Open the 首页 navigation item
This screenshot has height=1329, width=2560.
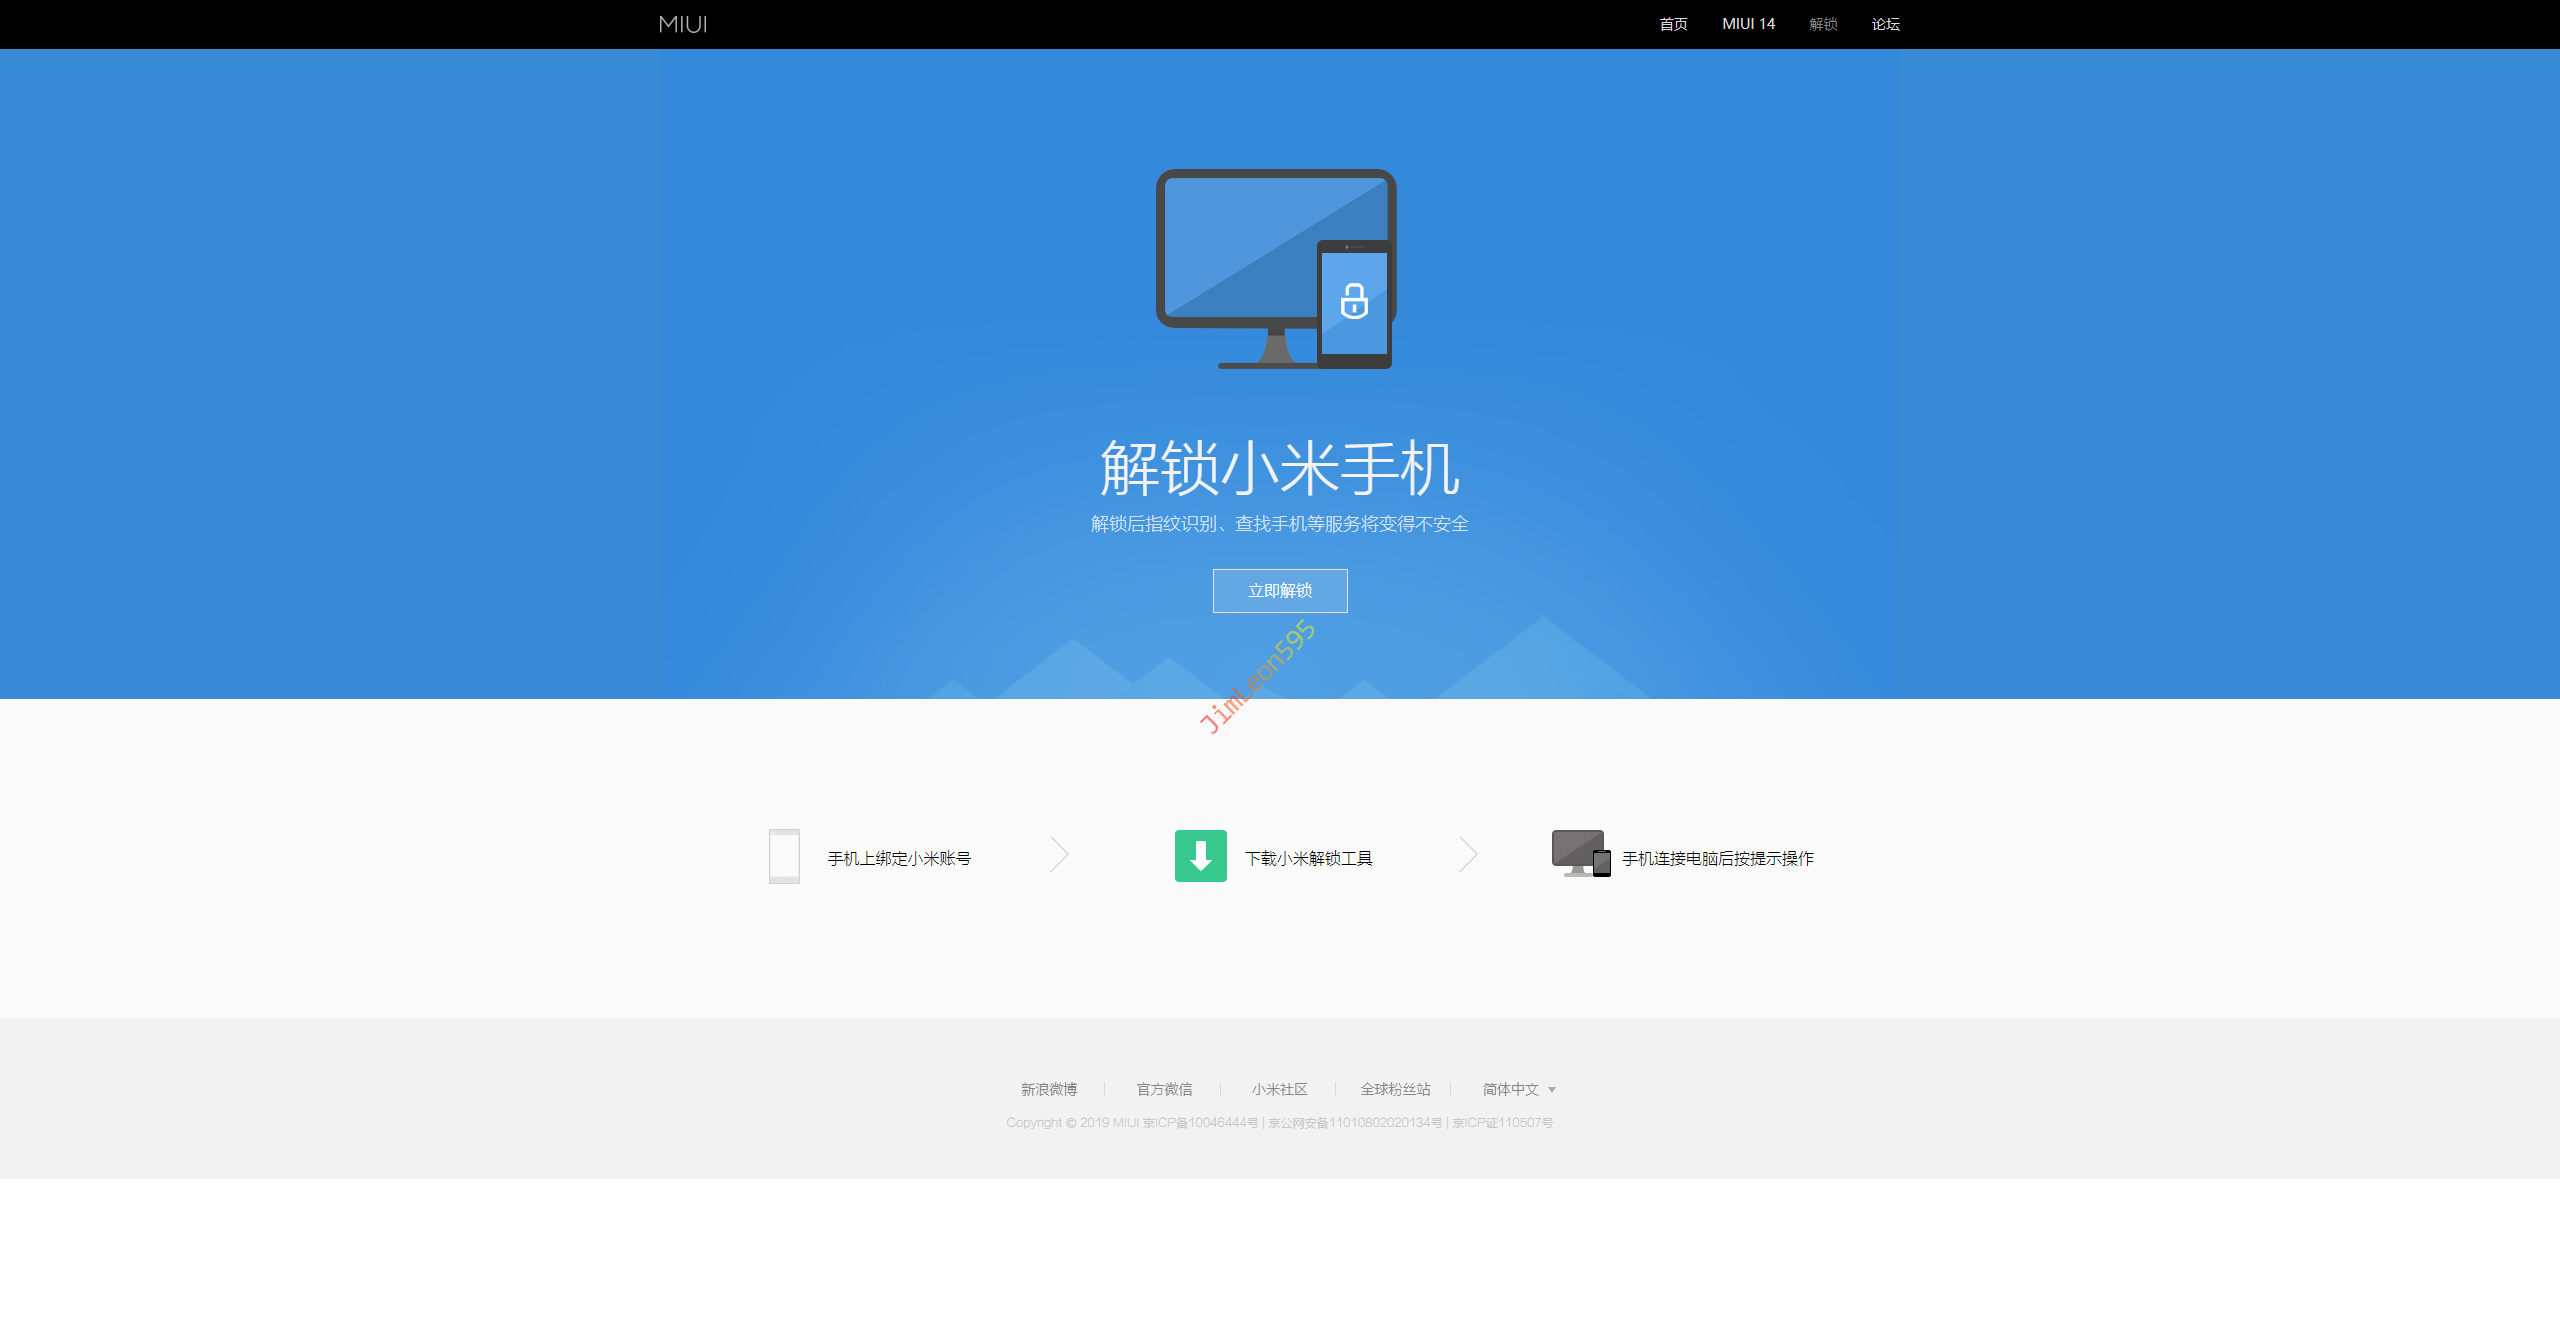click(x=1673, y=24)
